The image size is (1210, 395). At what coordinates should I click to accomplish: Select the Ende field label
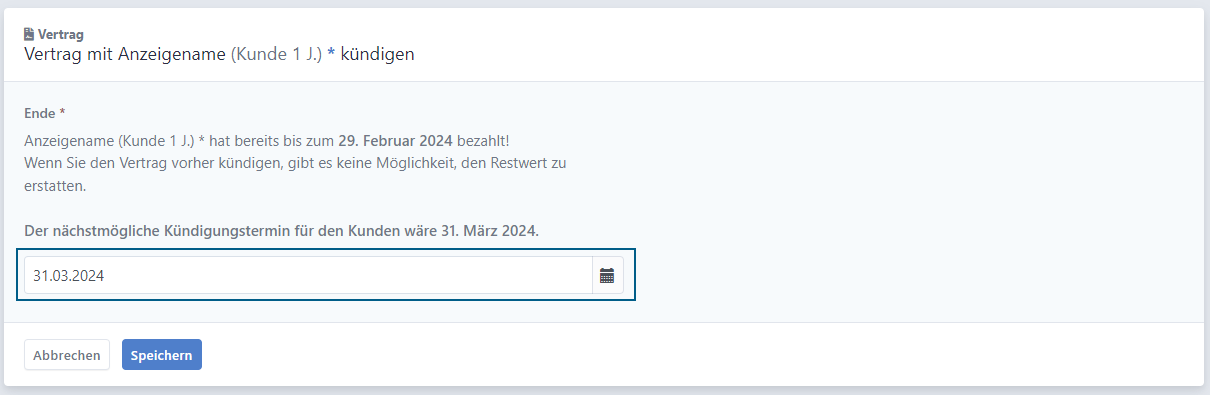(40, 113)
